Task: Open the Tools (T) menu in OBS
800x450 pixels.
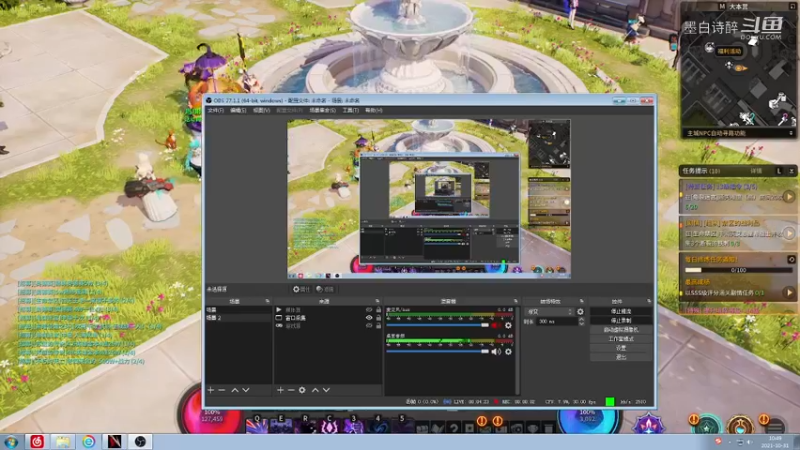Action: pos(351,110)
